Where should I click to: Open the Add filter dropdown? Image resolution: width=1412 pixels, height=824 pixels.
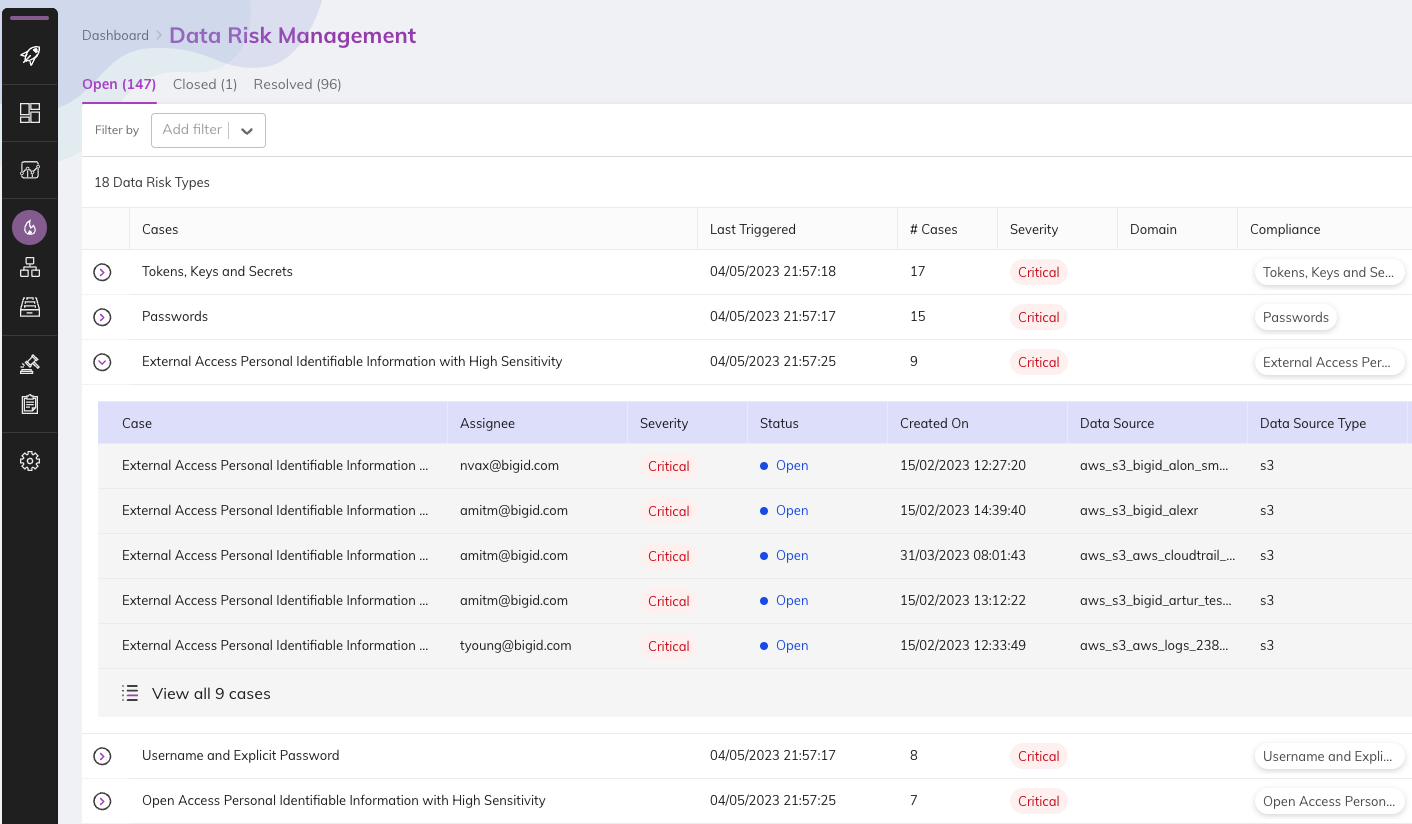[208, 130]
